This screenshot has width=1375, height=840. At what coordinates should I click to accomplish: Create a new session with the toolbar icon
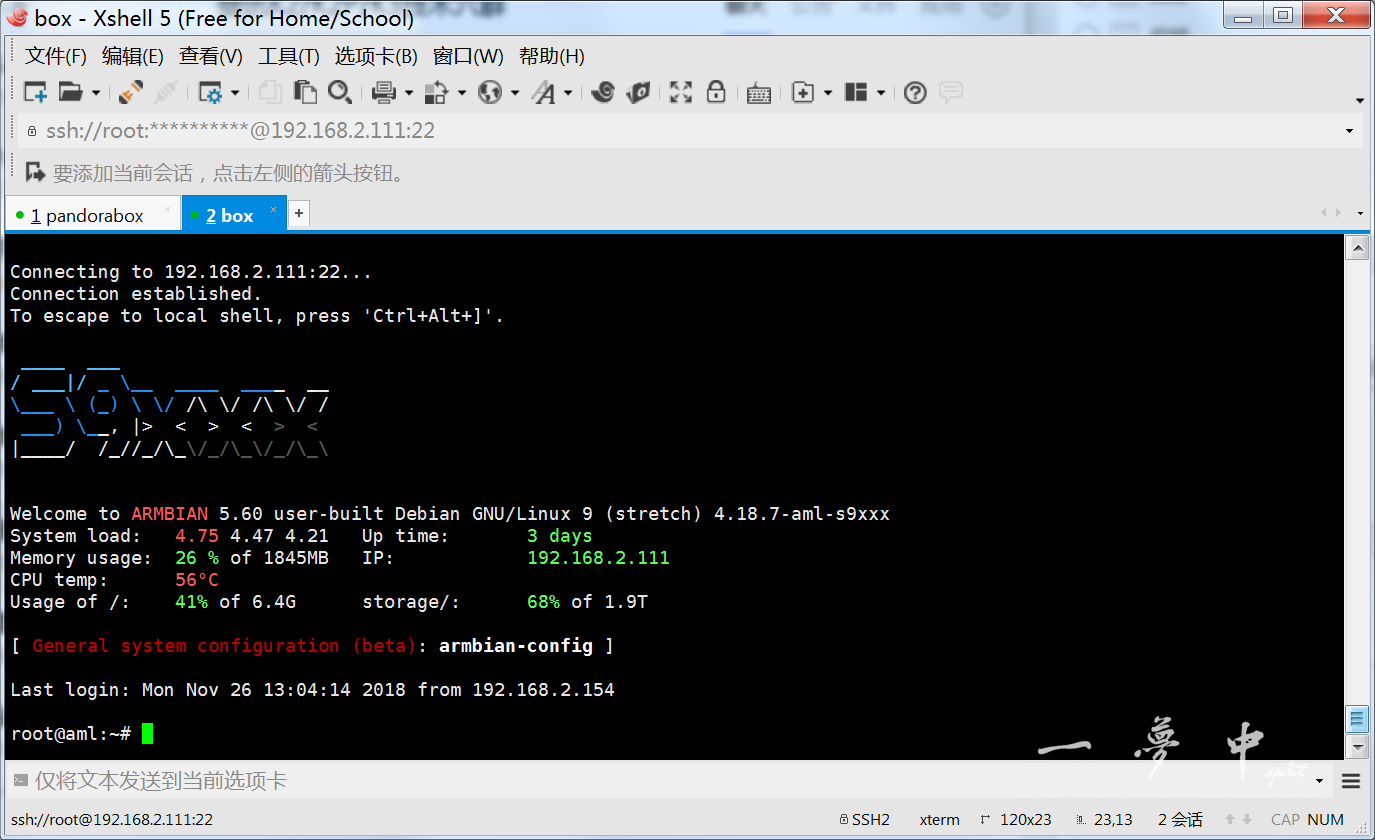[x=36, y=93]
